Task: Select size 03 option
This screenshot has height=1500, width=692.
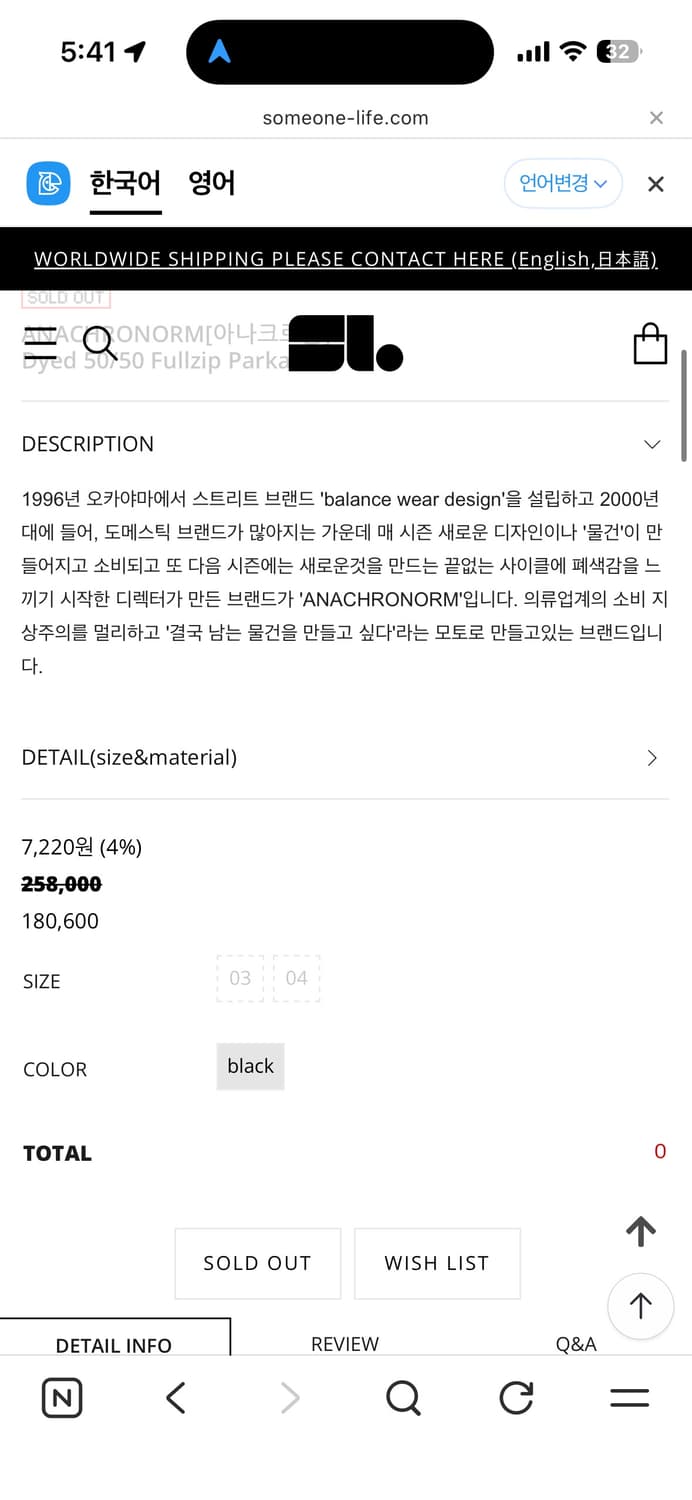Action: pos(239,978)
